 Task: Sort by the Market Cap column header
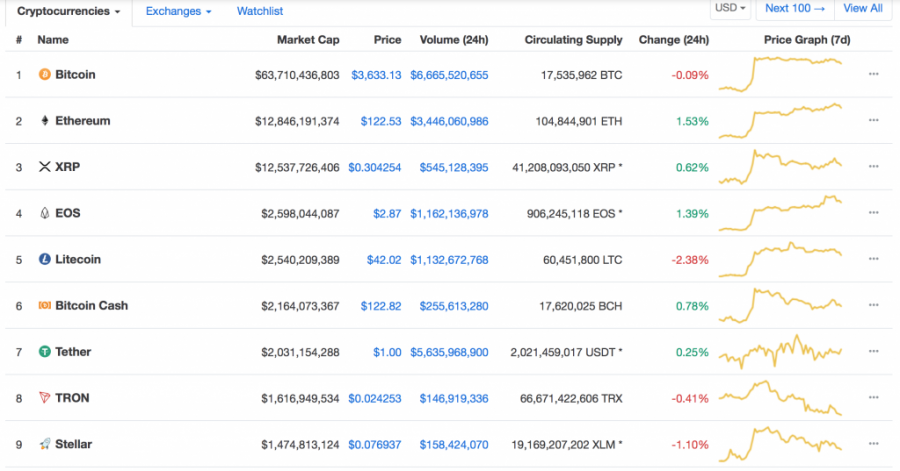pyautogui.click(x=308, y=40)
